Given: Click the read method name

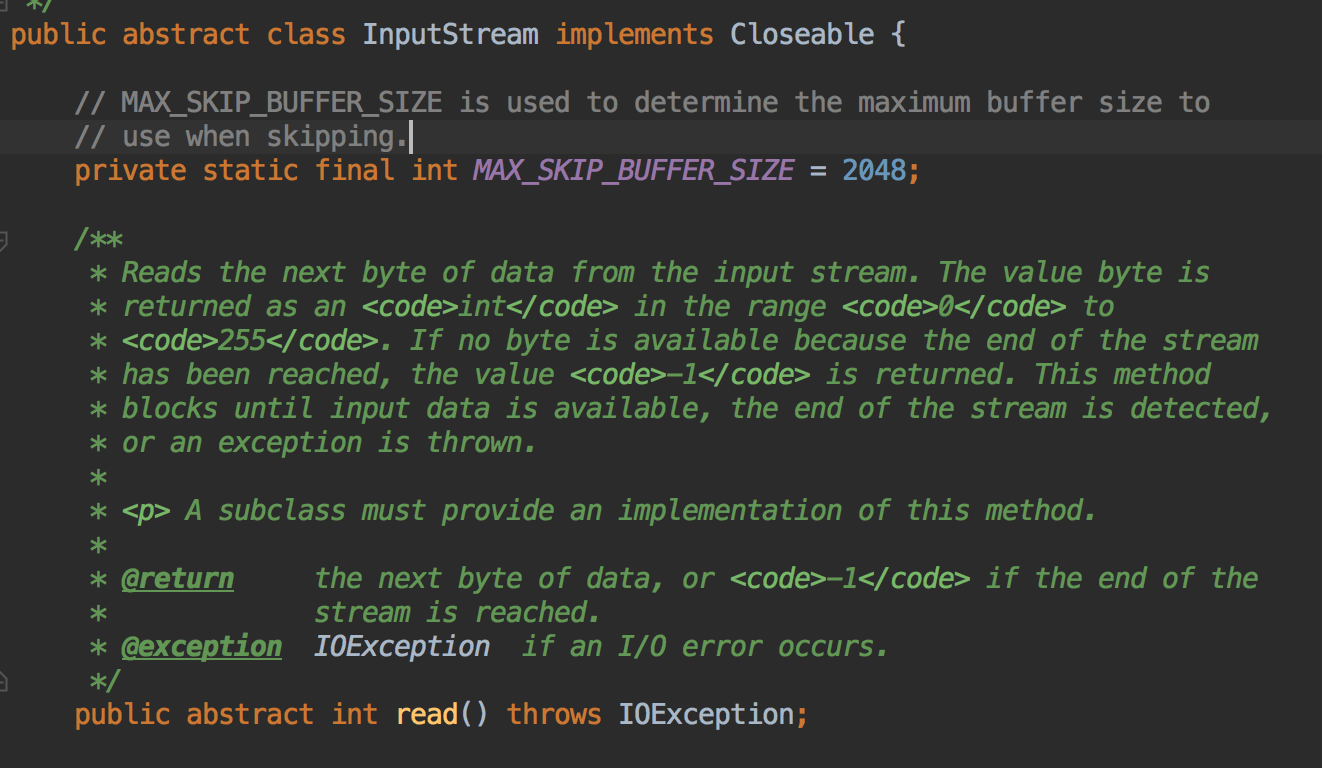Looking at the screenshot, I should pos(427,714).
